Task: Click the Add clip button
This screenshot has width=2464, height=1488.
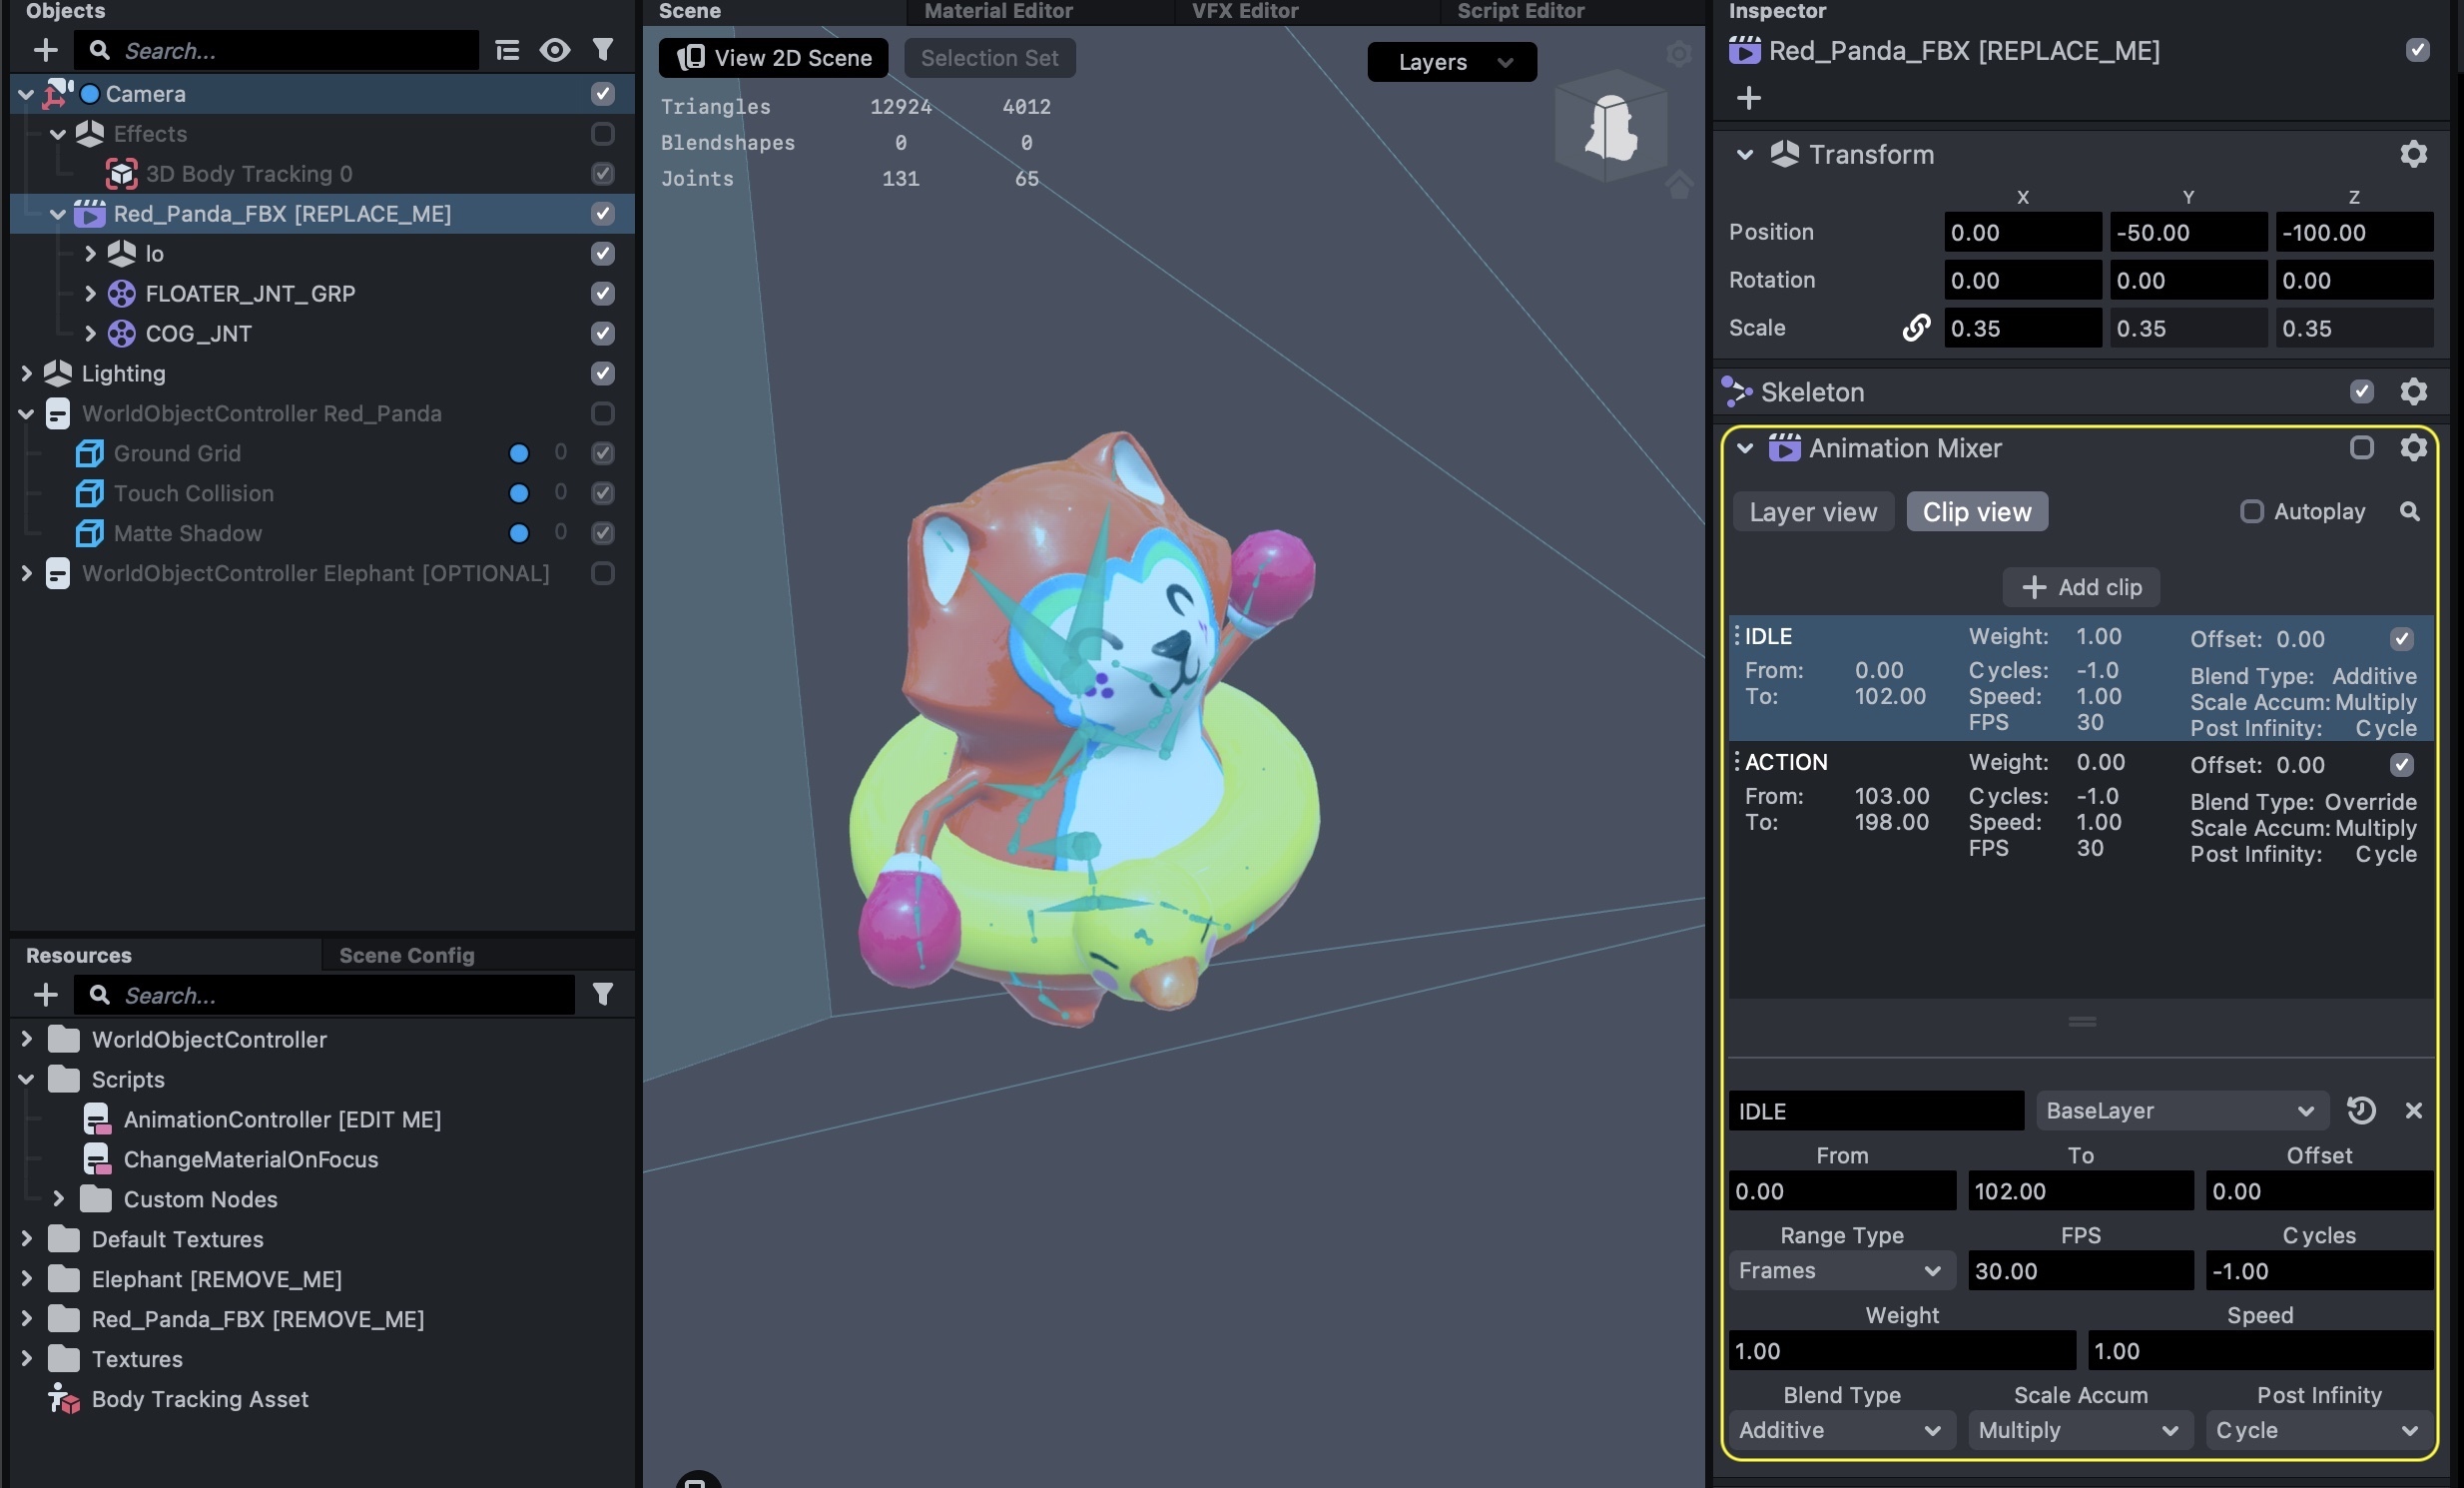Action: tap(2081, 587)
